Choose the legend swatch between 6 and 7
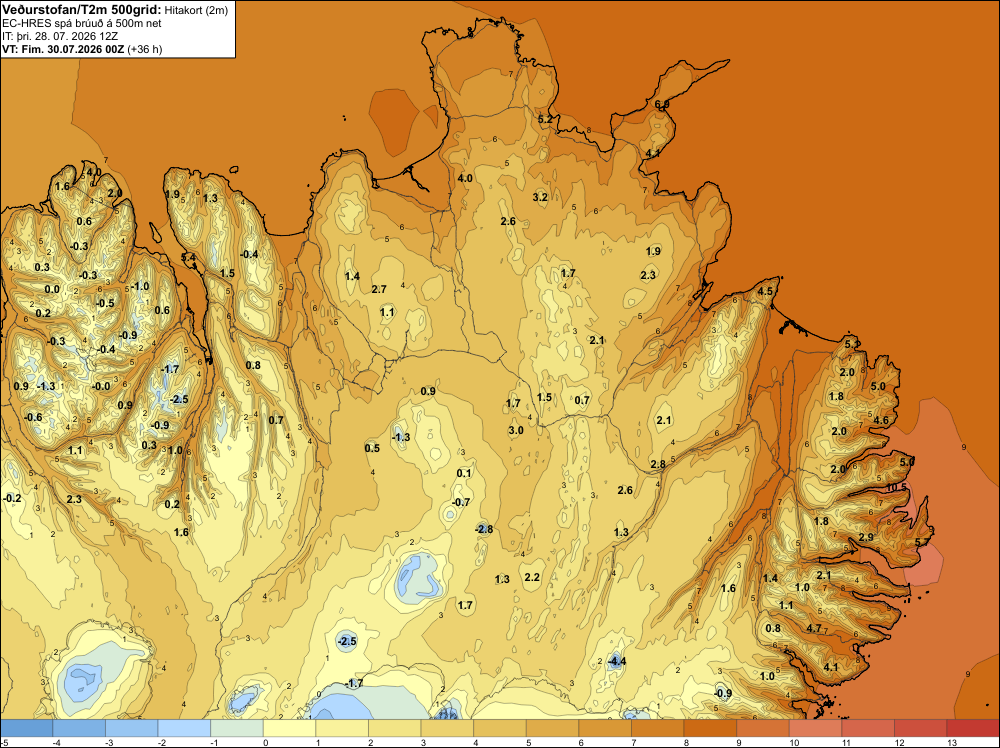The image size is (1000, 748). point(605,728)
